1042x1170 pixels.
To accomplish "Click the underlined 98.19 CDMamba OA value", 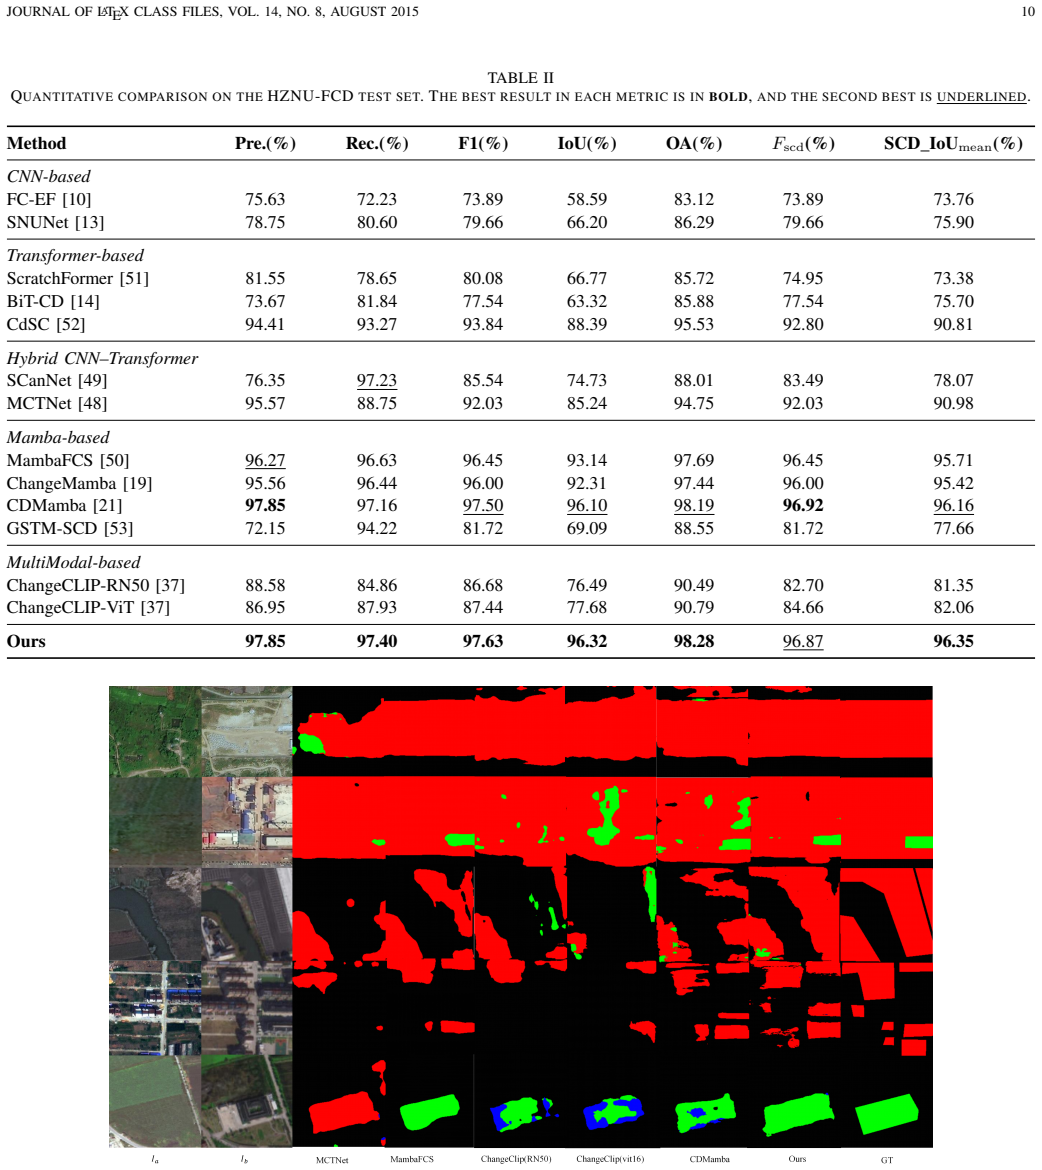I will click(x=694, y=506).
